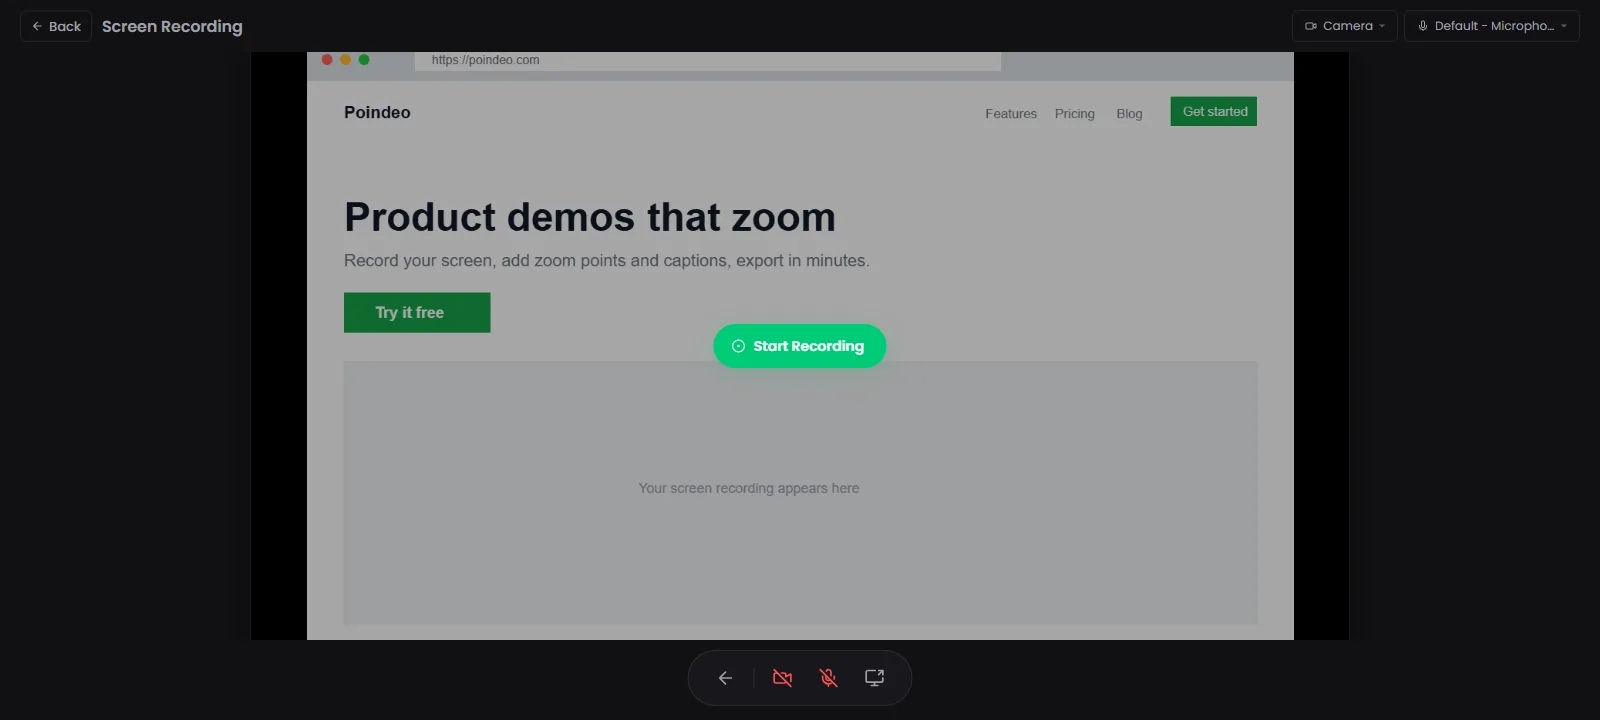Open the Camera dropdown

[1344, 26]
